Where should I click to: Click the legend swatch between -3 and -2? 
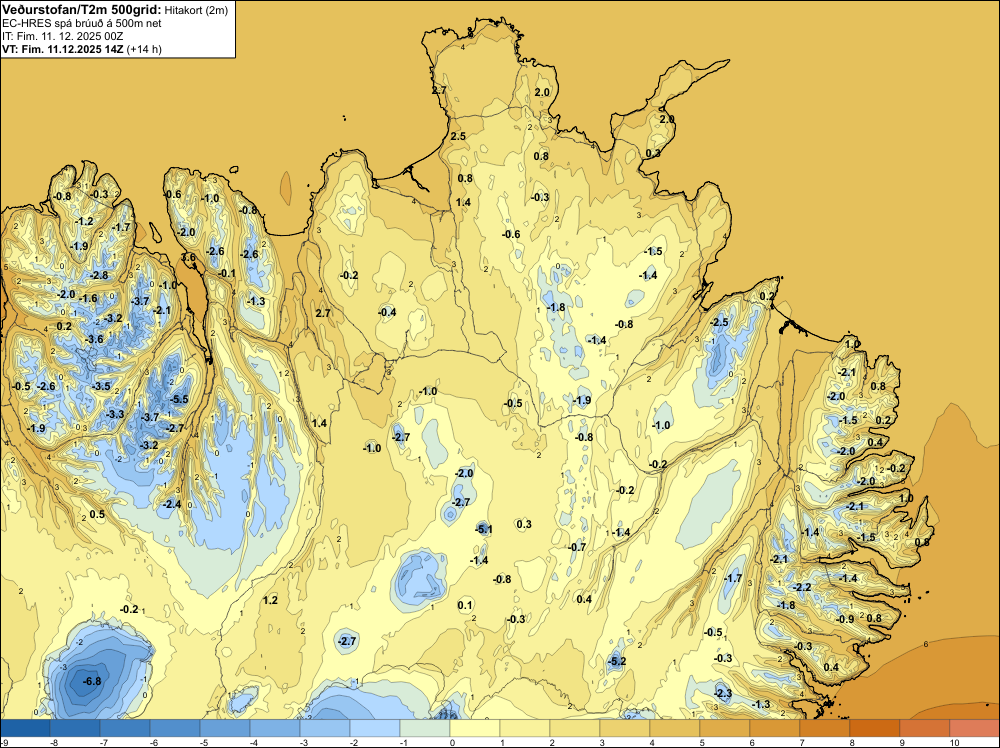[325, 728]
